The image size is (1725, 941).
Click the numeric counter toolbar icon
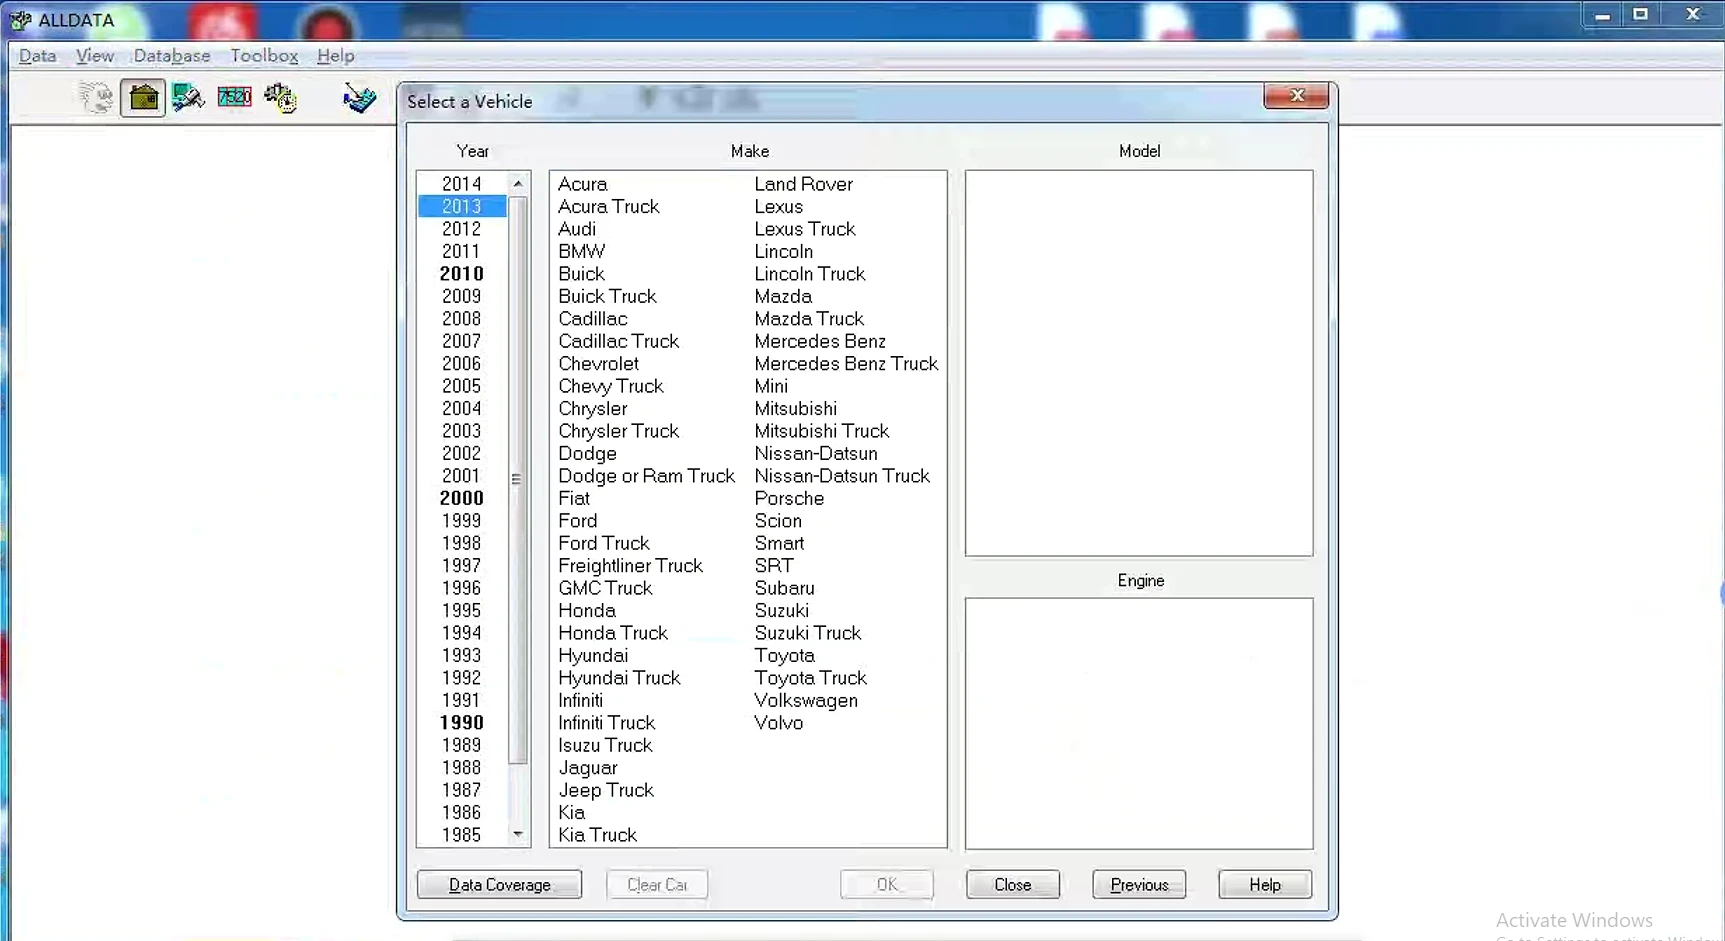(234, 97)
